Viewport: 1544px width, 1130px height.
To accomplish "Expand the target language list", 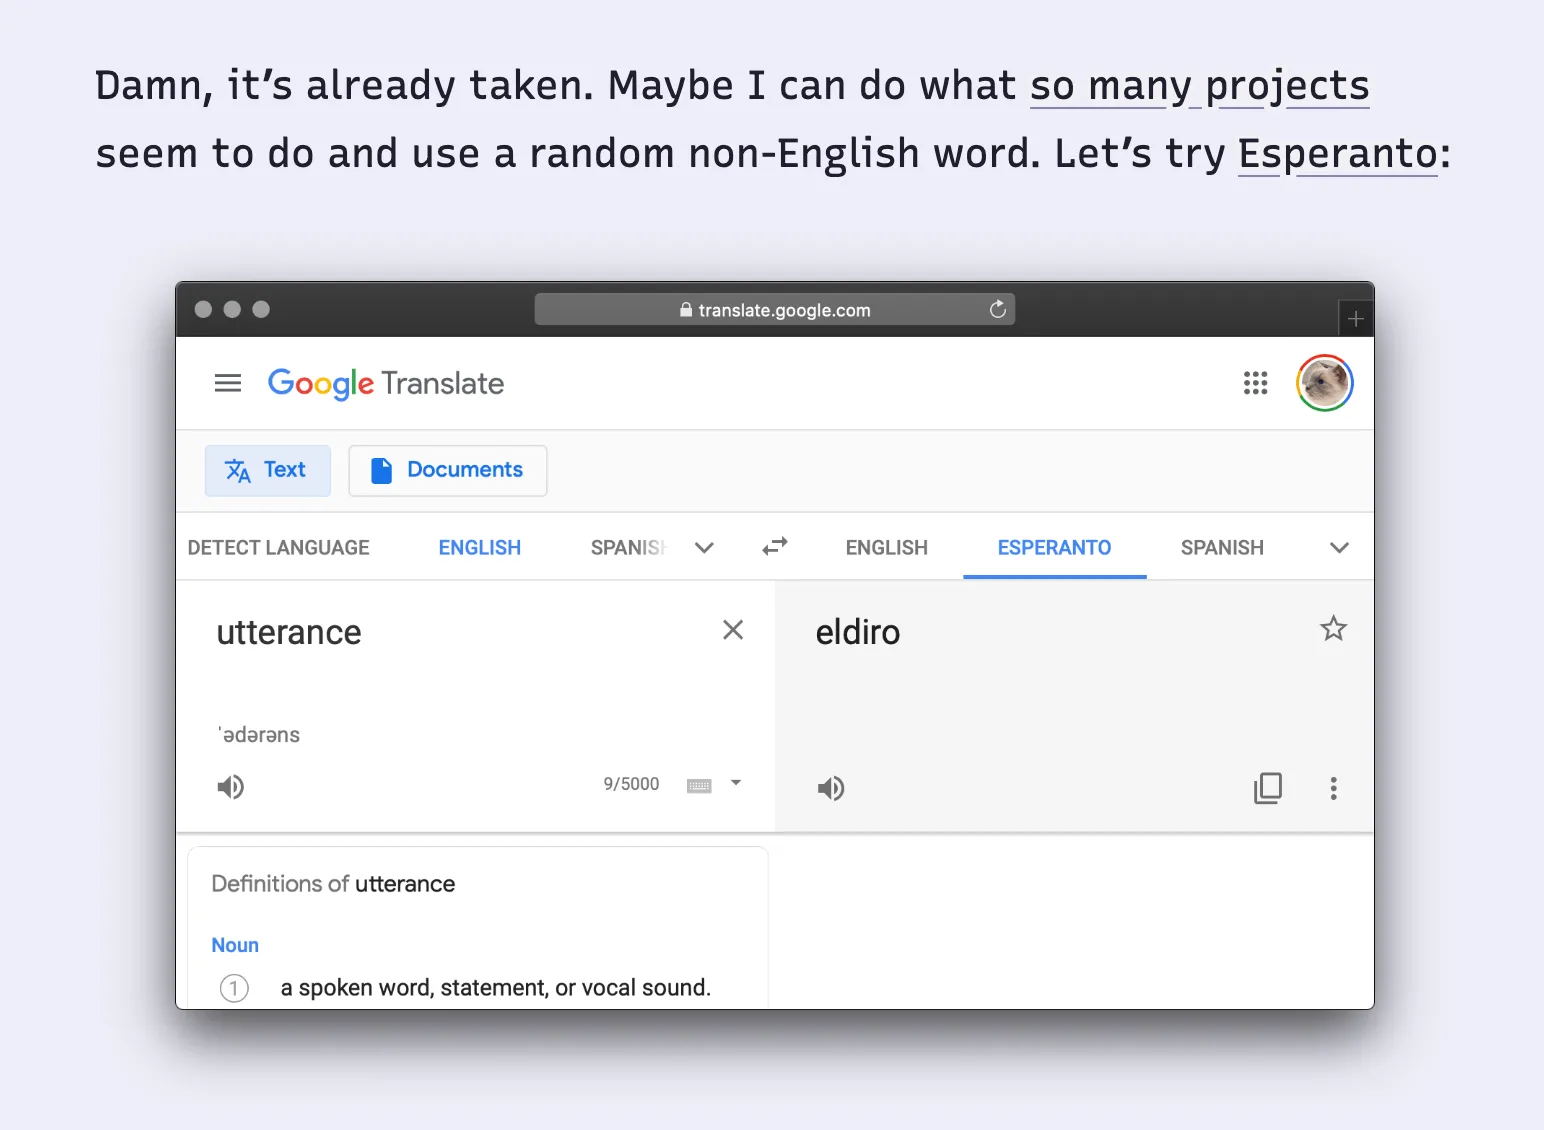I will pos(1339,548).
